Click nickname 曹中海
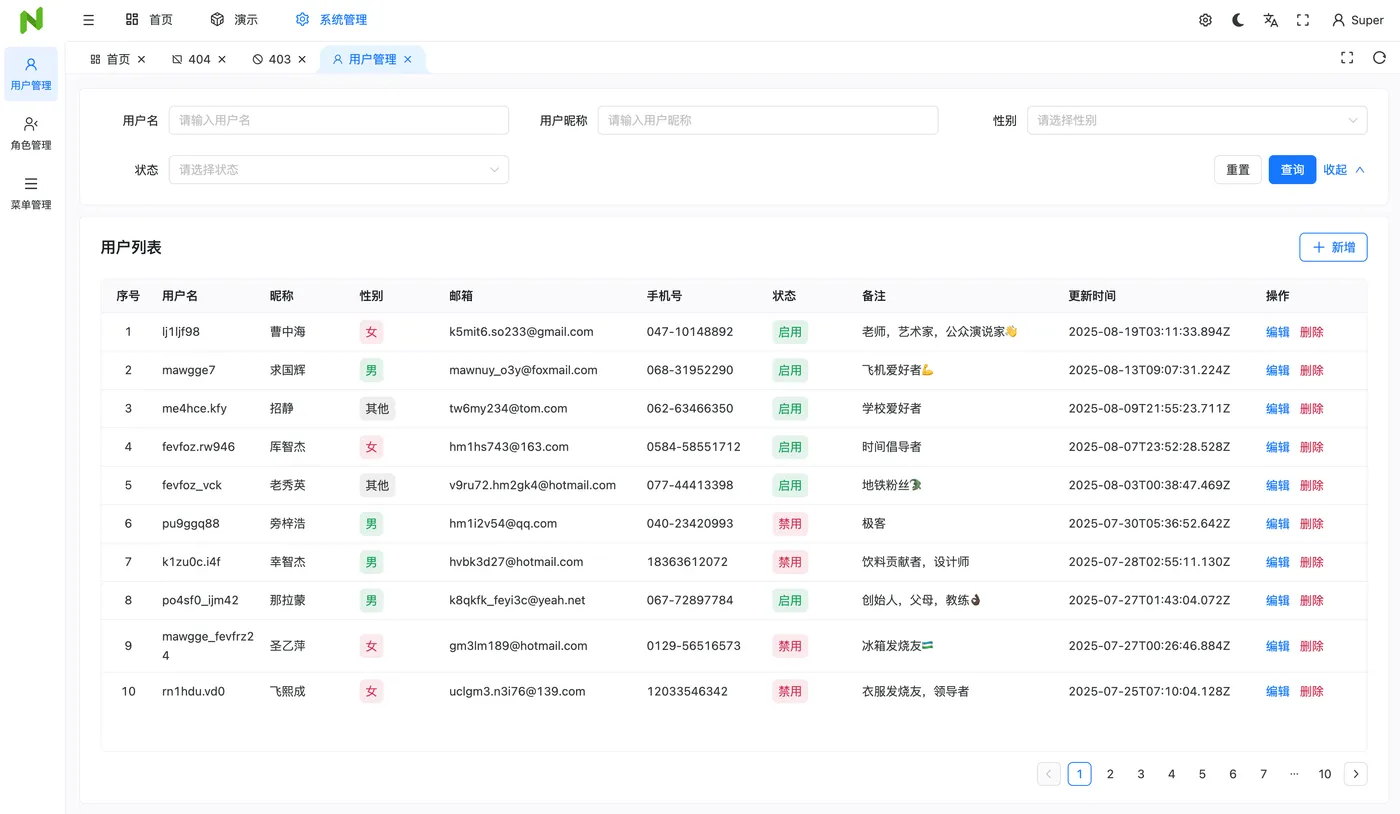Viewport: 1400px width, 814px height. [288, 332]
